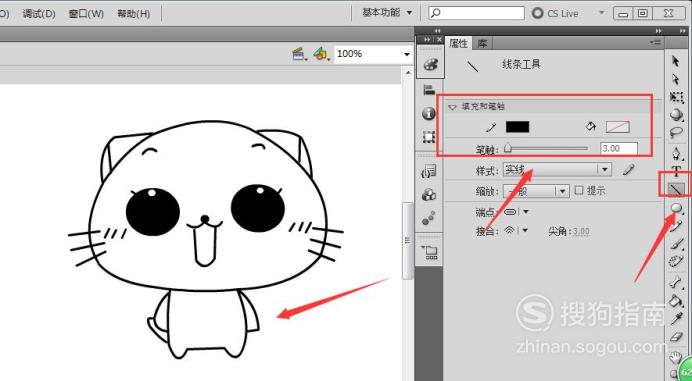Select the Lasso tool
Viewport: 692px width, 381px height.
676,132
